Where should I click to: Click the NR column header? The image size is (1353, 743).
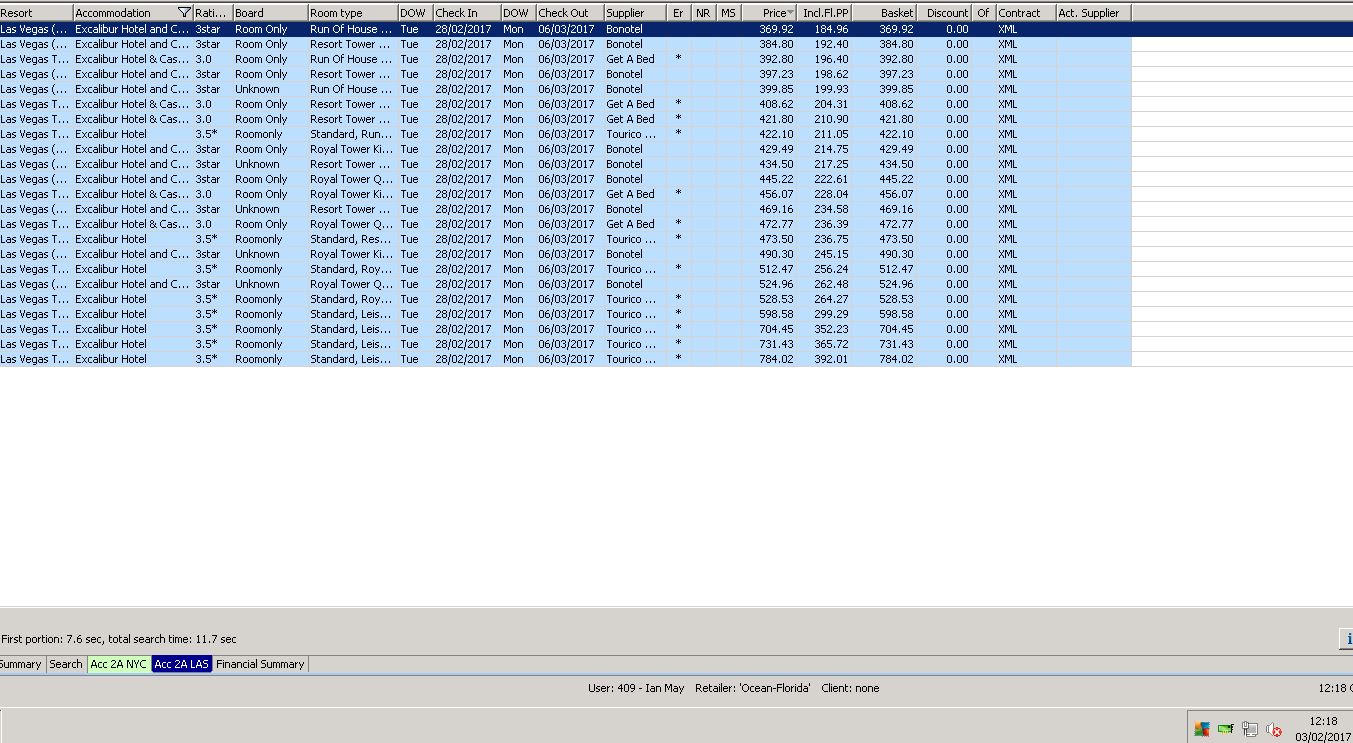coord(704,13)
